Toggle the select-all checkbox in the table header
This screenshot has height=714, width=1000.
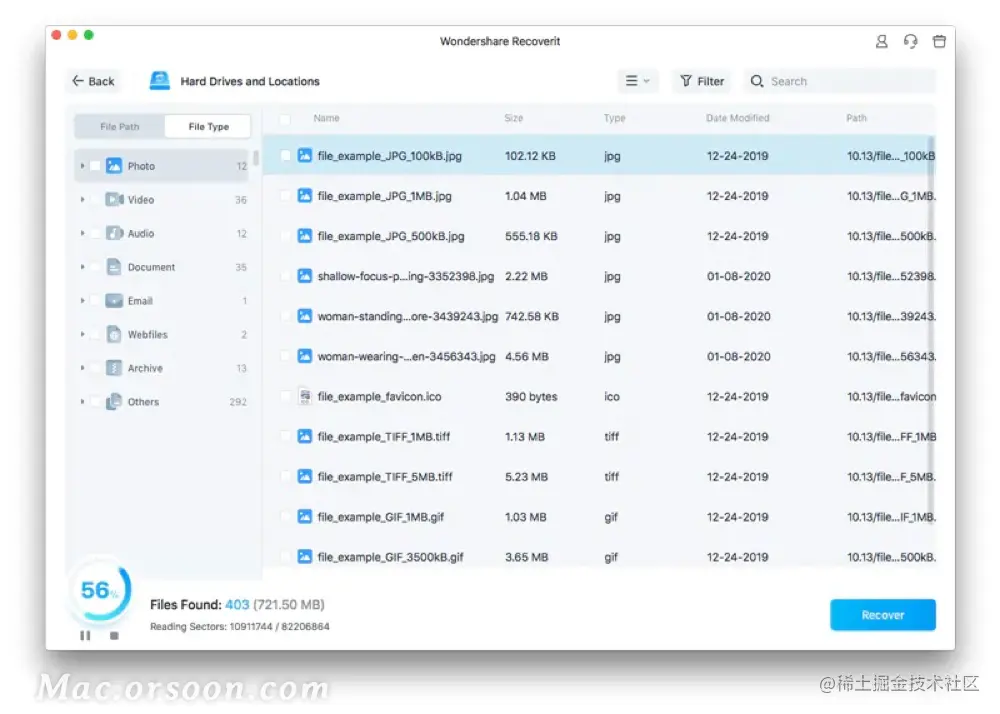click(284, 119)
